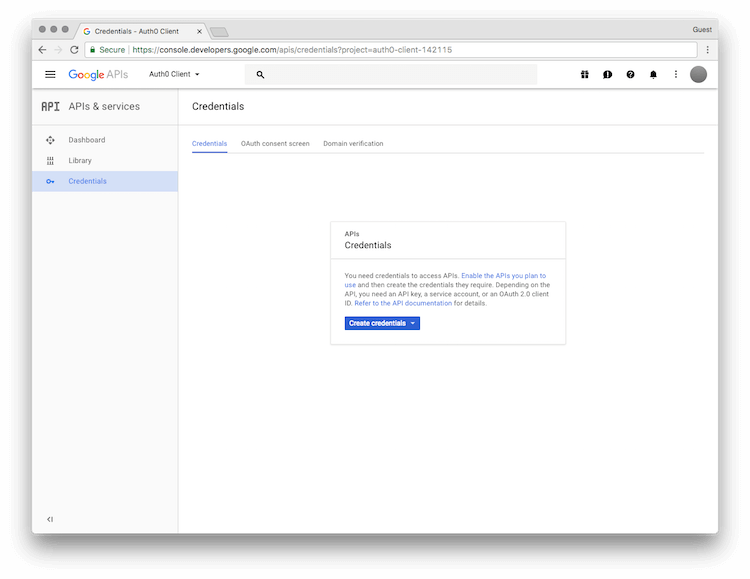Screen dimensions: 750x579
Task: Click the API logo in sidebar header
Action: 50,106
